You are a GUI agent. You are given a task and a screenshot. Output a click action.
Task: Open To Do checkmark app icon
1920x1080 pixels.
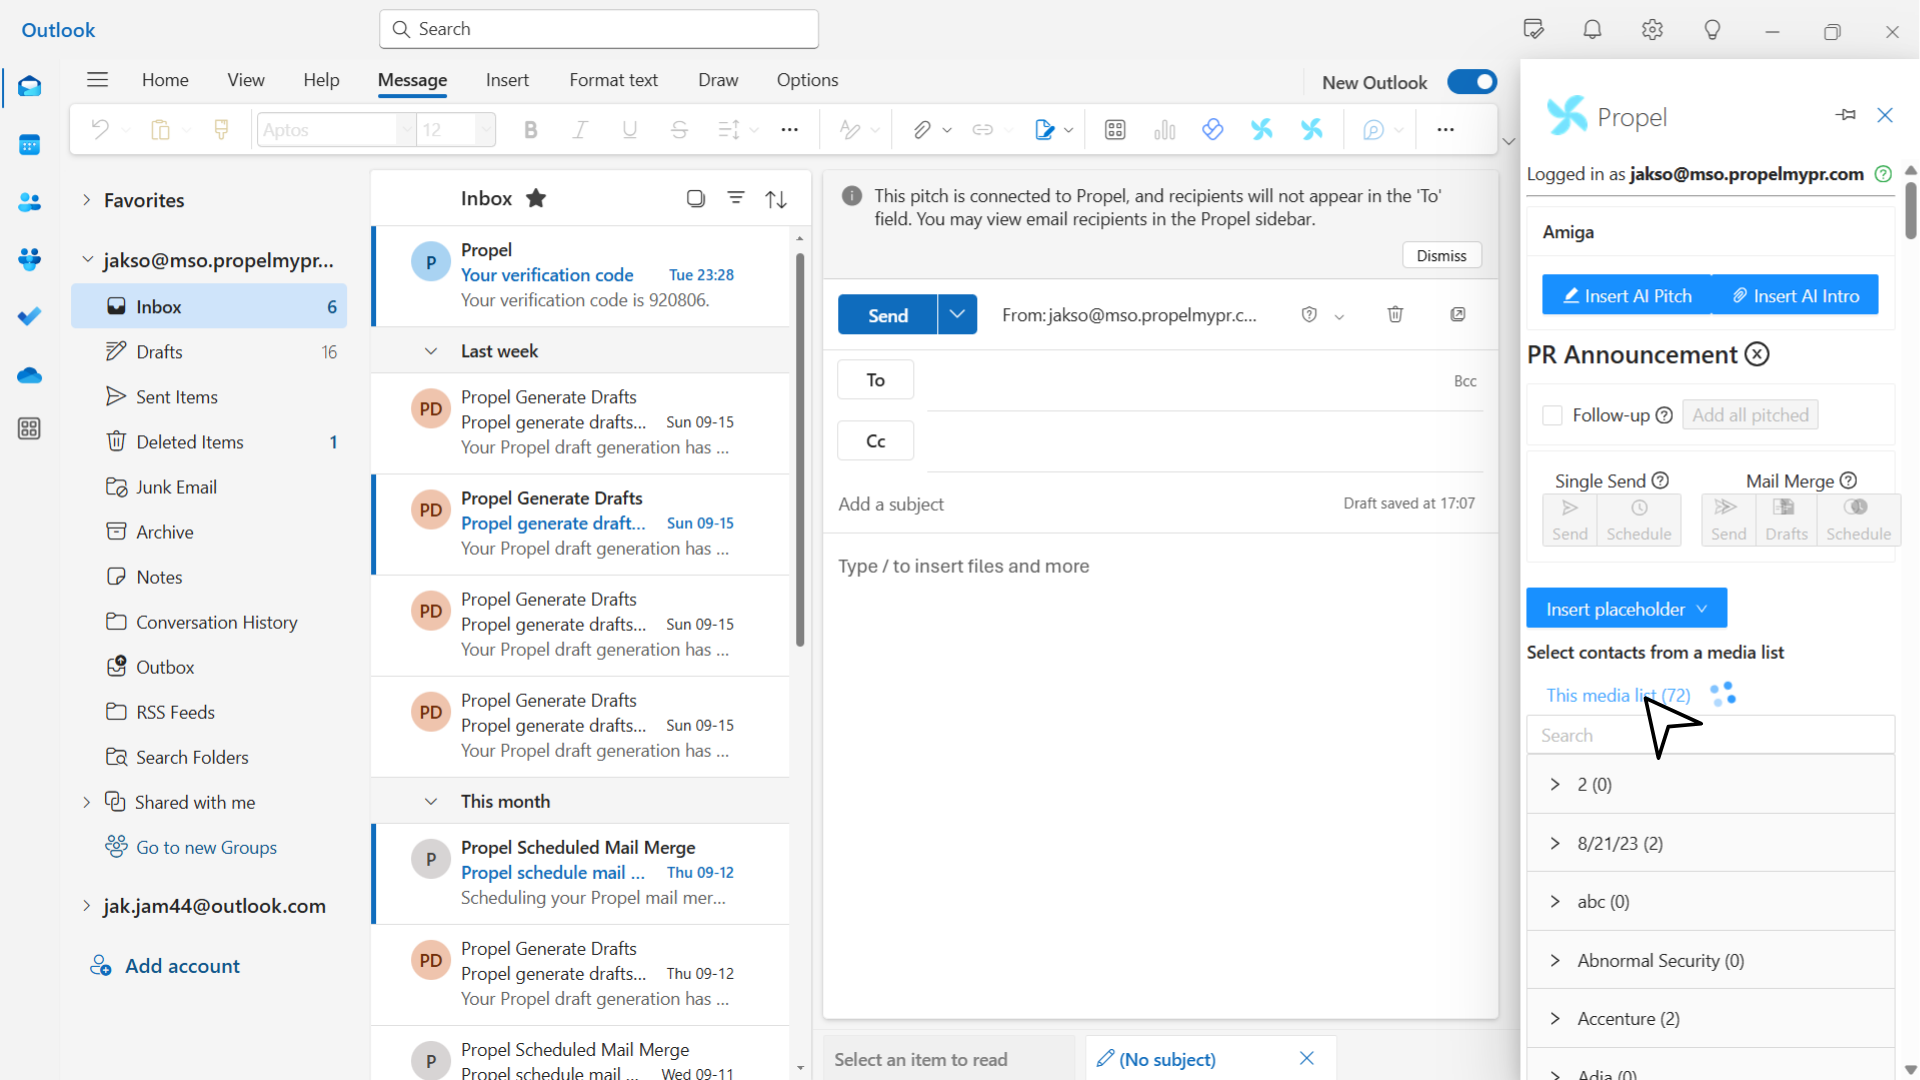pyautogui.click(x=29, y=316)
